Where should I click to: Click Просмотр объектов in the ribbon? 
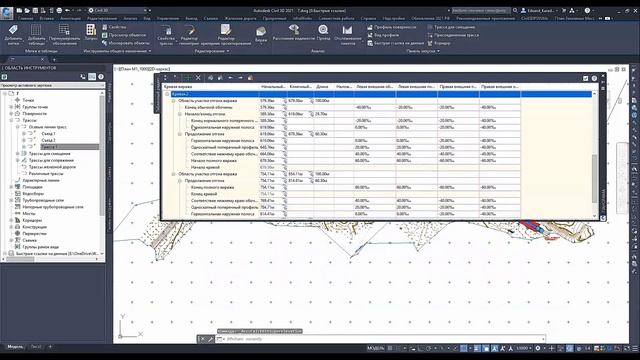124,35
